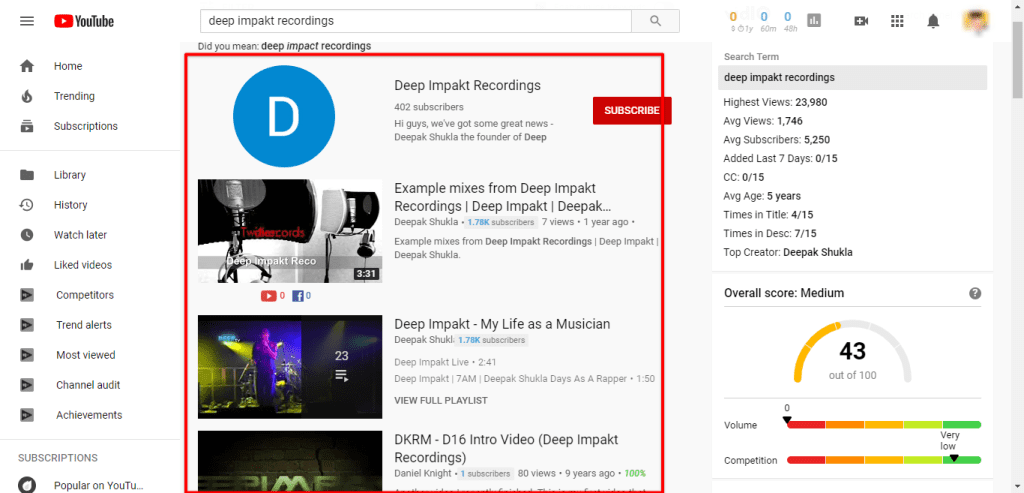Image resolution: width=1024 pixels, height=493 pixels.
Task: Click the overall score help question icon
Action: pyautogui.click(x=975, y=293)
